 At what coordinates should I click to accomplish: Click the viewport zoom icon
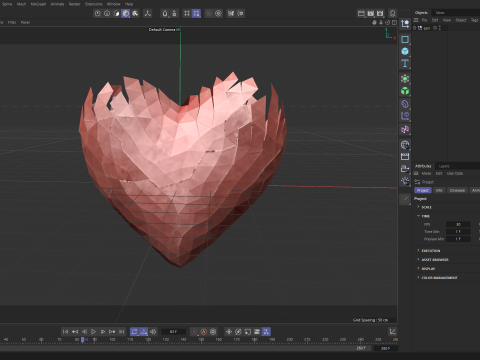(x=381, y=22)
